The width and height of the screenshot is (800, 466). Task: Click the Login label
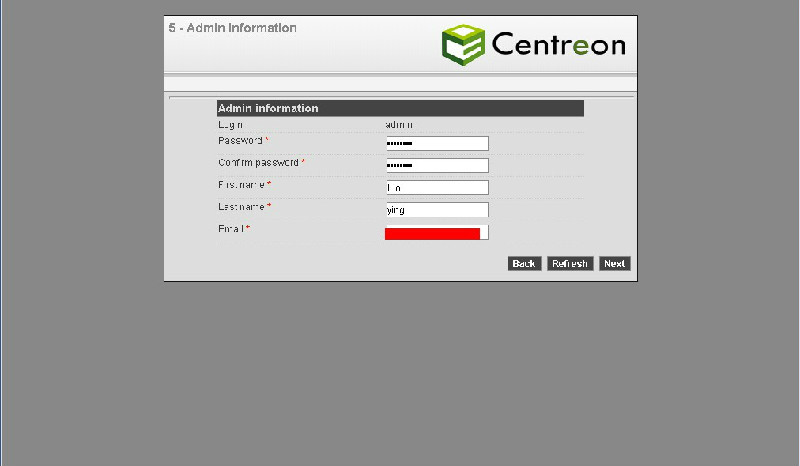[x=230, y=125]
